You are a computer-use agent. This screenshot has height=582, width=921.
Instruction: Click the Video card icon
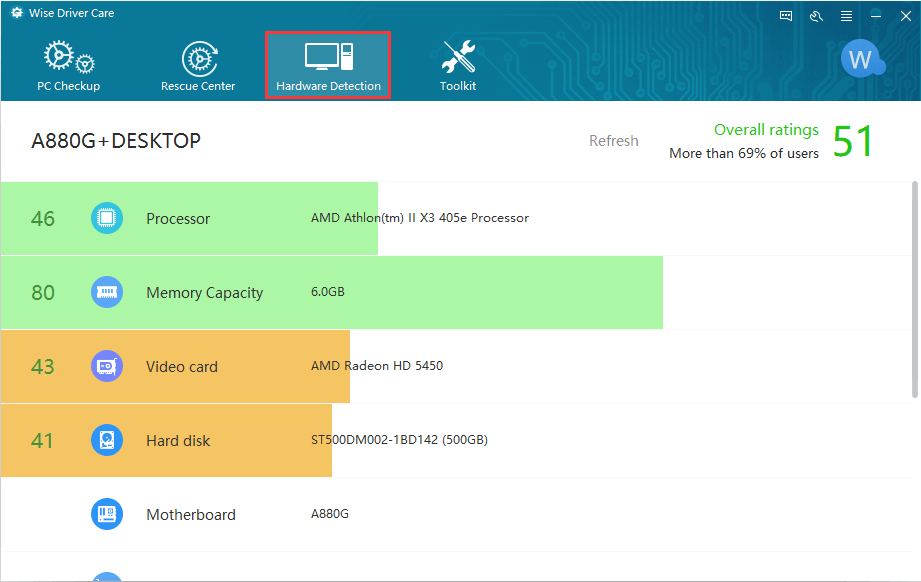point(107,366)
